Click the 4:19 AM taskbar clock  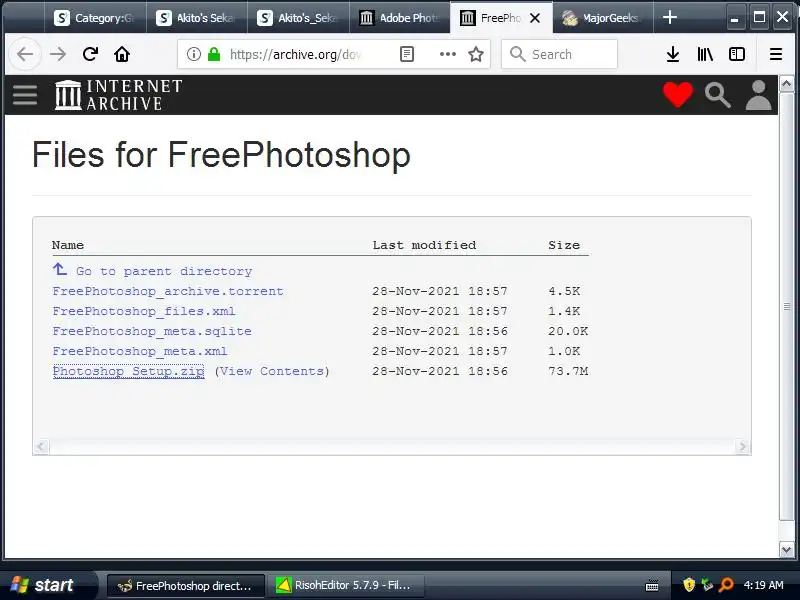(763, 585)
